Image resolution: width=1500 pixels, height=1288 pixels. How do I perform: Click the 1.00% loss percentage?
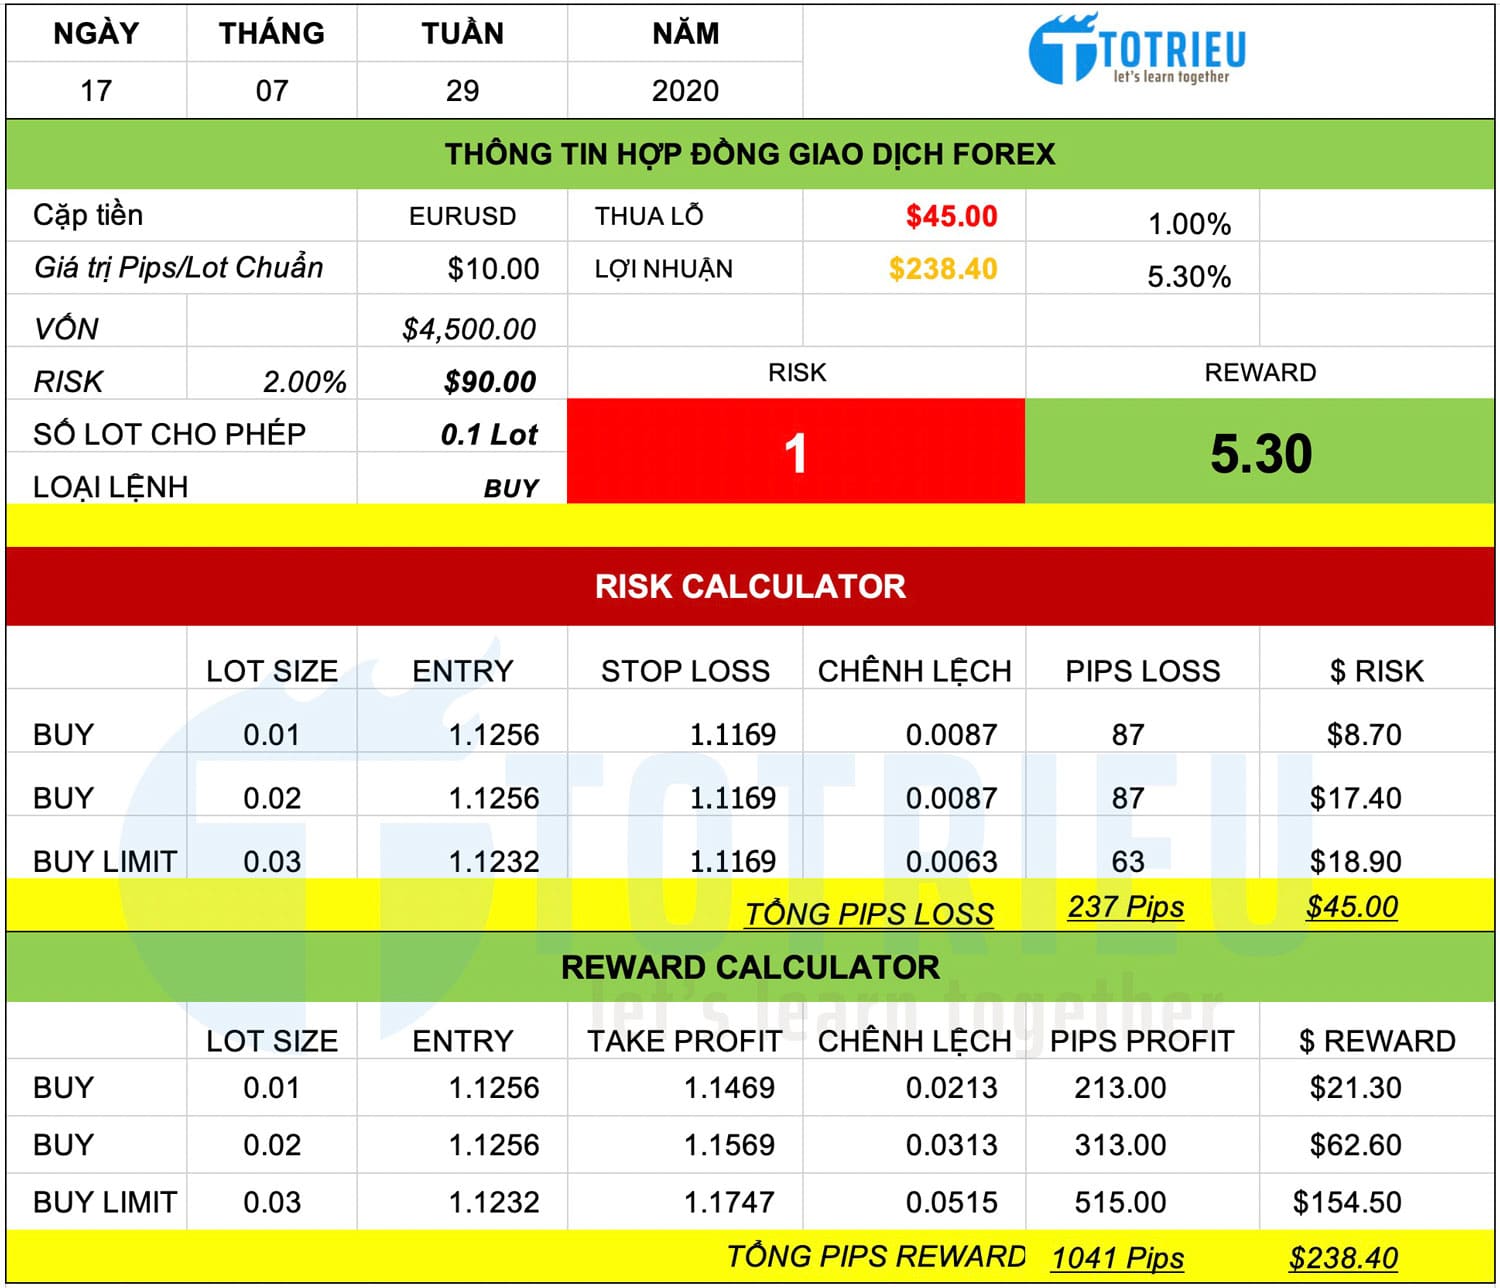[1188, 224]
